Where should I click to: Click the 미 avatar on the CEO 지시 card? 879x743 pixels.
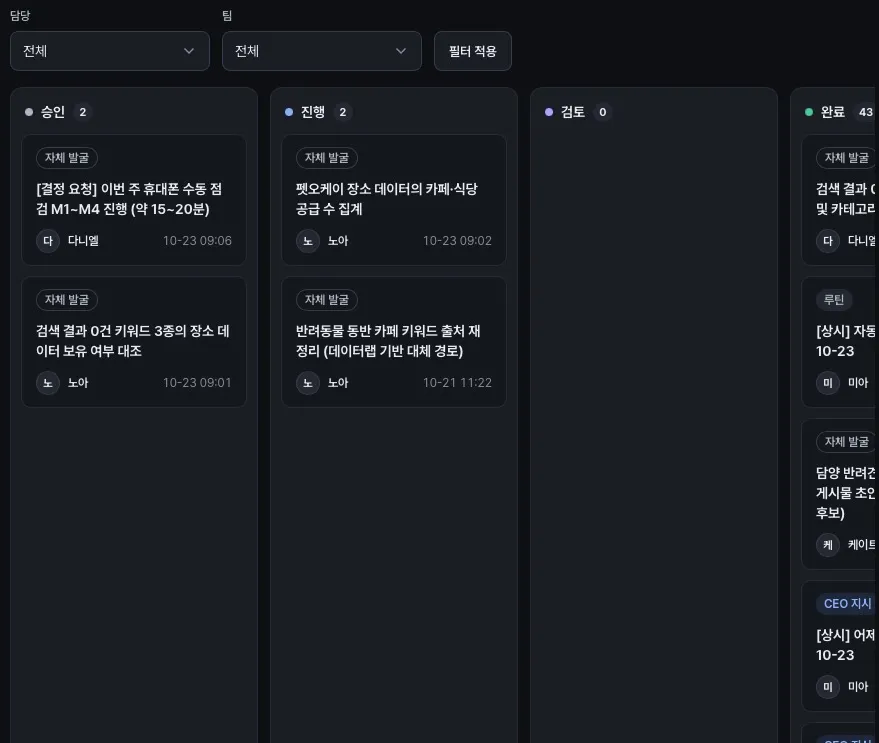(828, 687)
